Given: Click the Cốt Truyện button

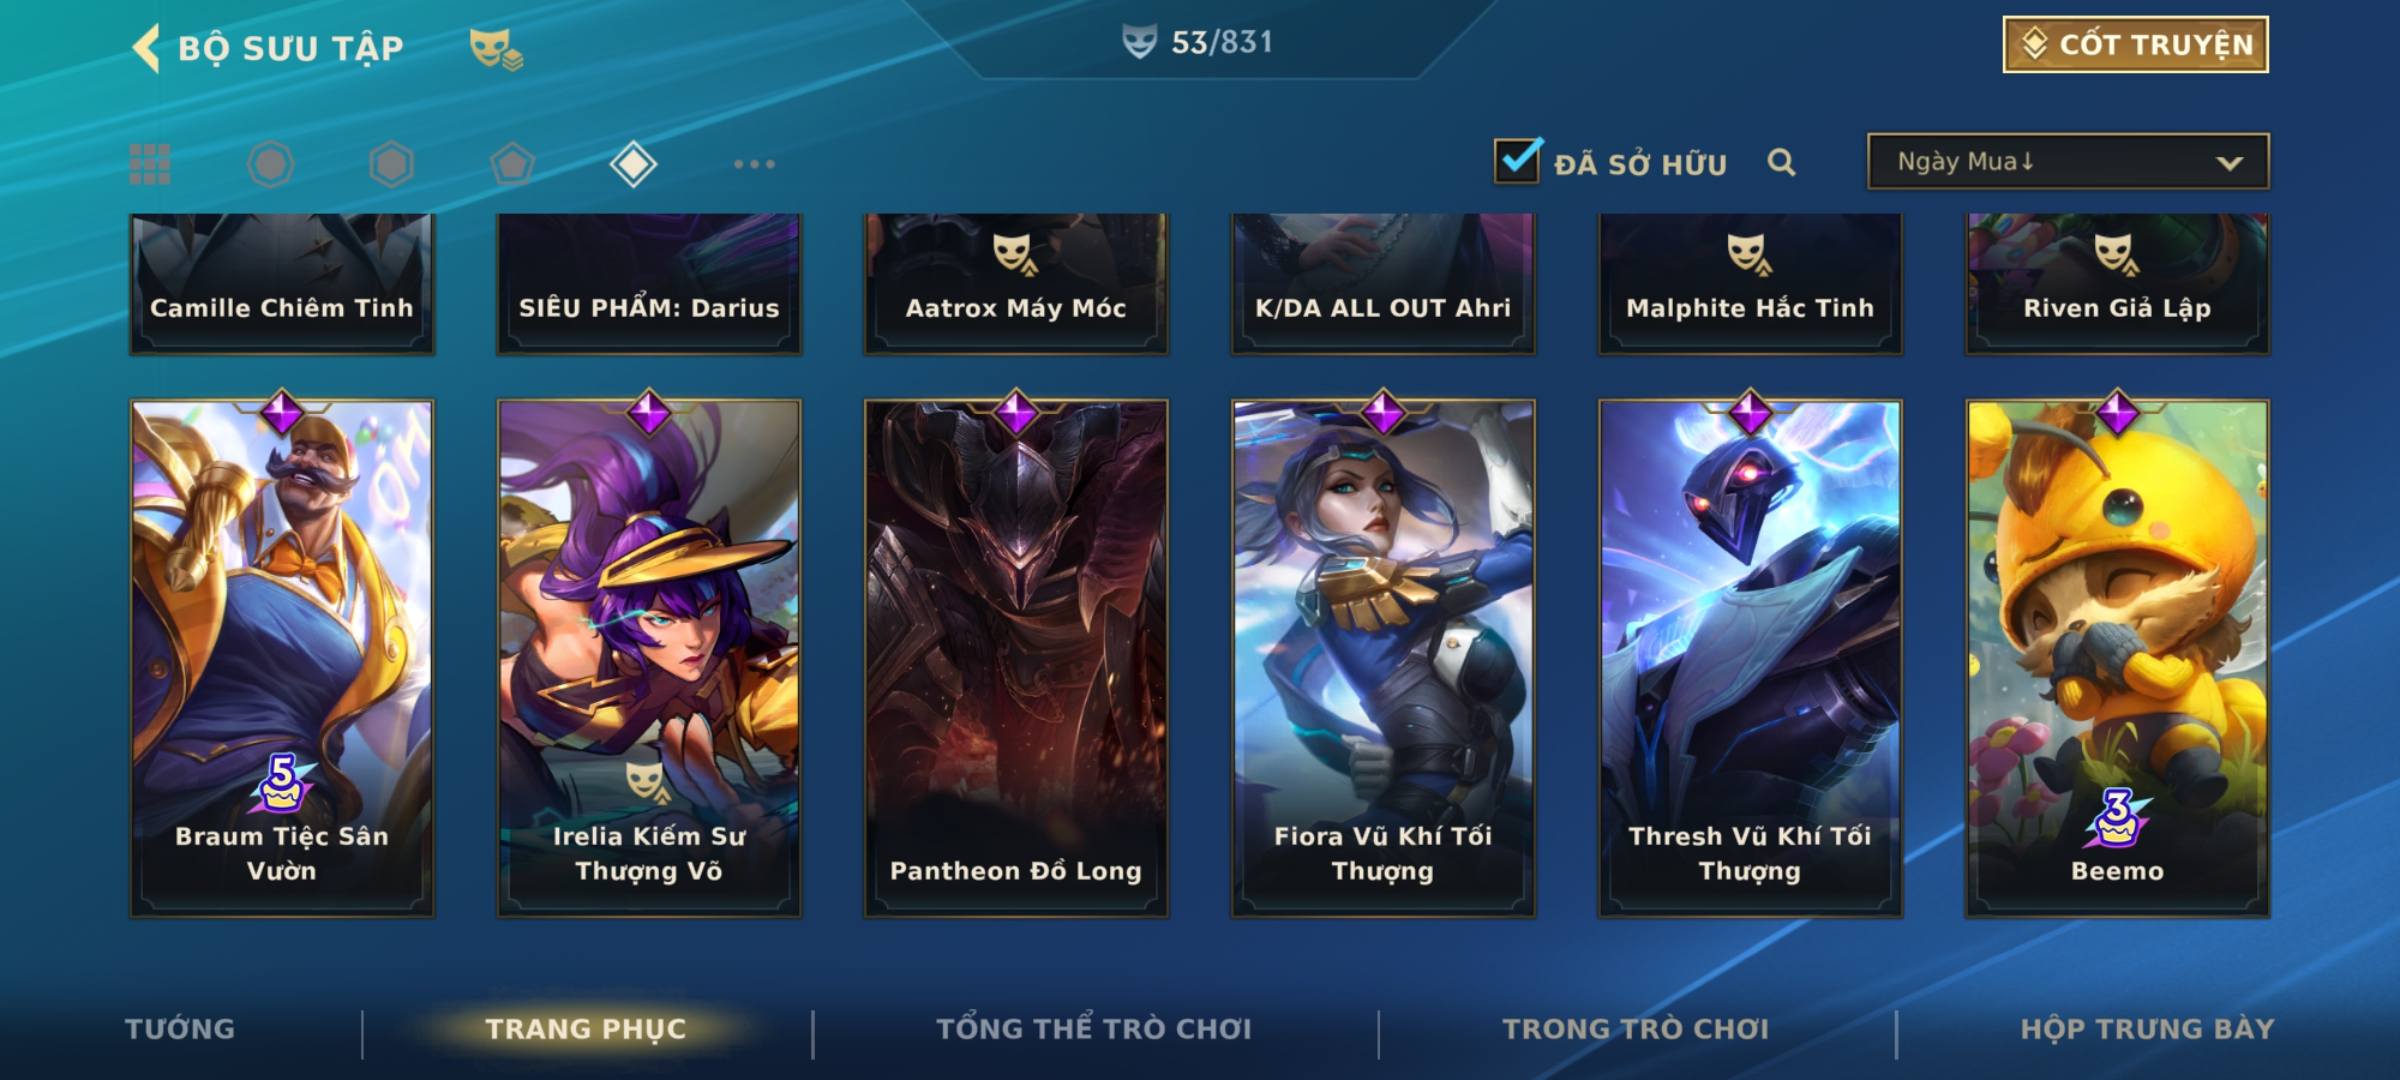Looking at the screenshot, I should [x=2136, y=45].
